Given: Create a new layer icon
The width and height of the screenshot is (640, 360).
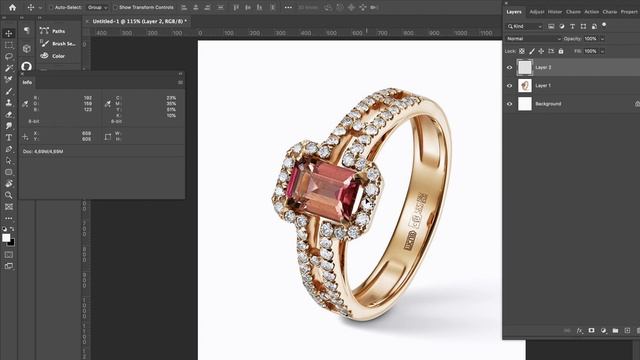Looking at the screenshot, I should tap(627, 331).
